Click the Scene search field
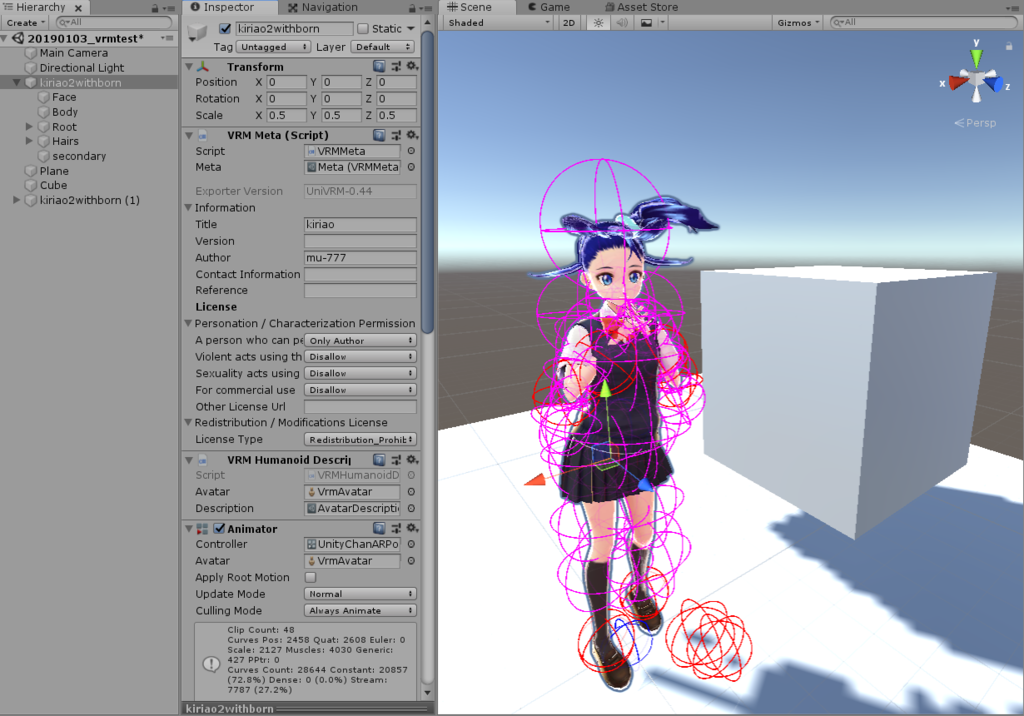This screenshot has height=716, width=1024. click(x=923, y=22)
